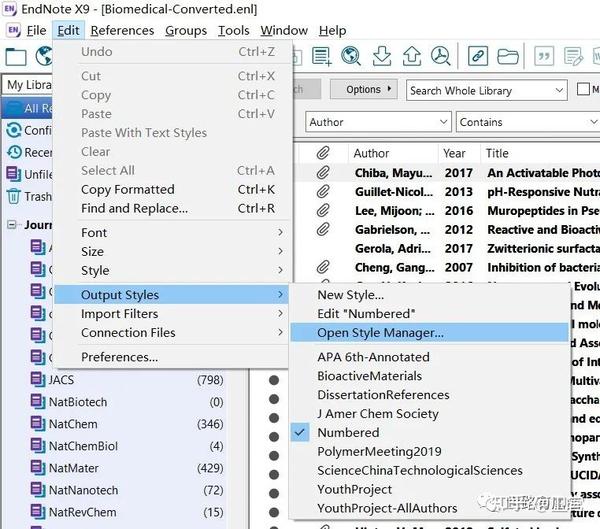600x529 pixels.
Task: Select Find and Replace menu item
Action: 170,208
